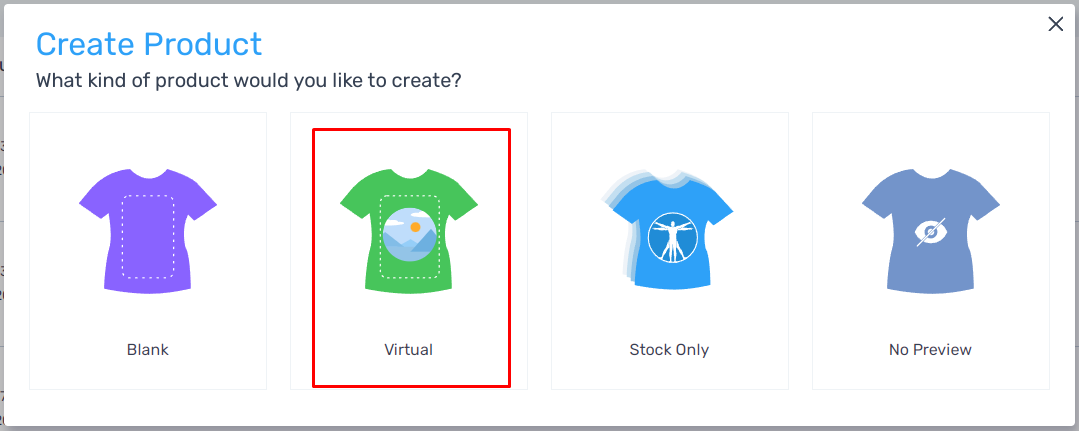Click the dashed print area on the purple shirt
Viewport: 1079px width, 431px height.
148,236
